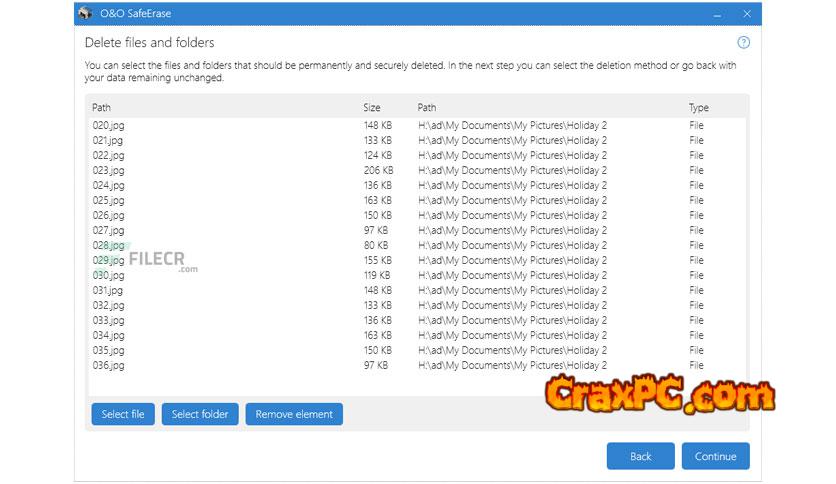The width and height of the screenshot is (836, 484).
Task: Open the help question mark icon
Action: [743, 43]
